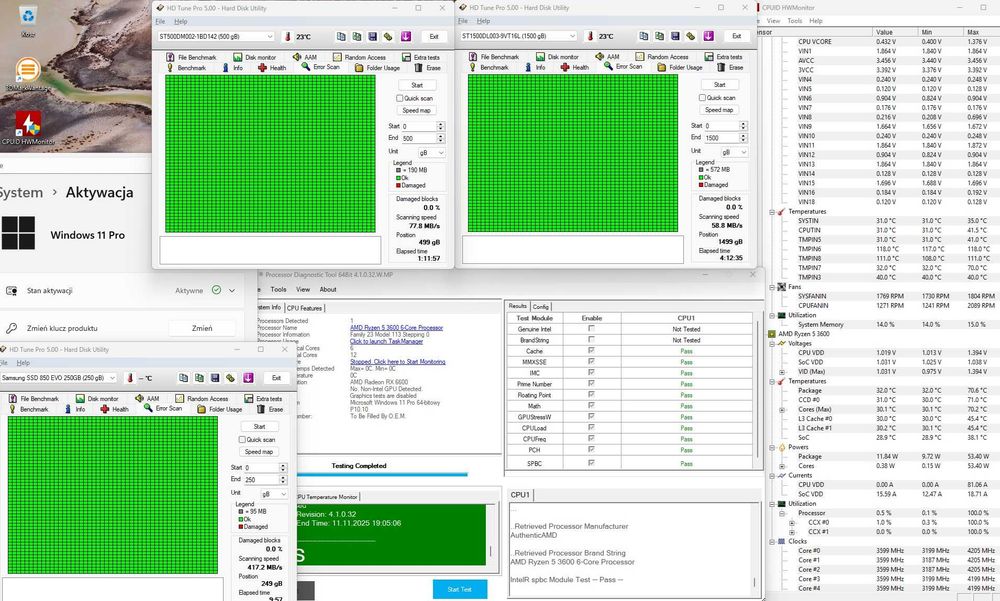Viewport: 1000px width, 601px height.
Task: Enable Quick scan in ST500DM002 HD Tune window
Action: click(400, 98)
